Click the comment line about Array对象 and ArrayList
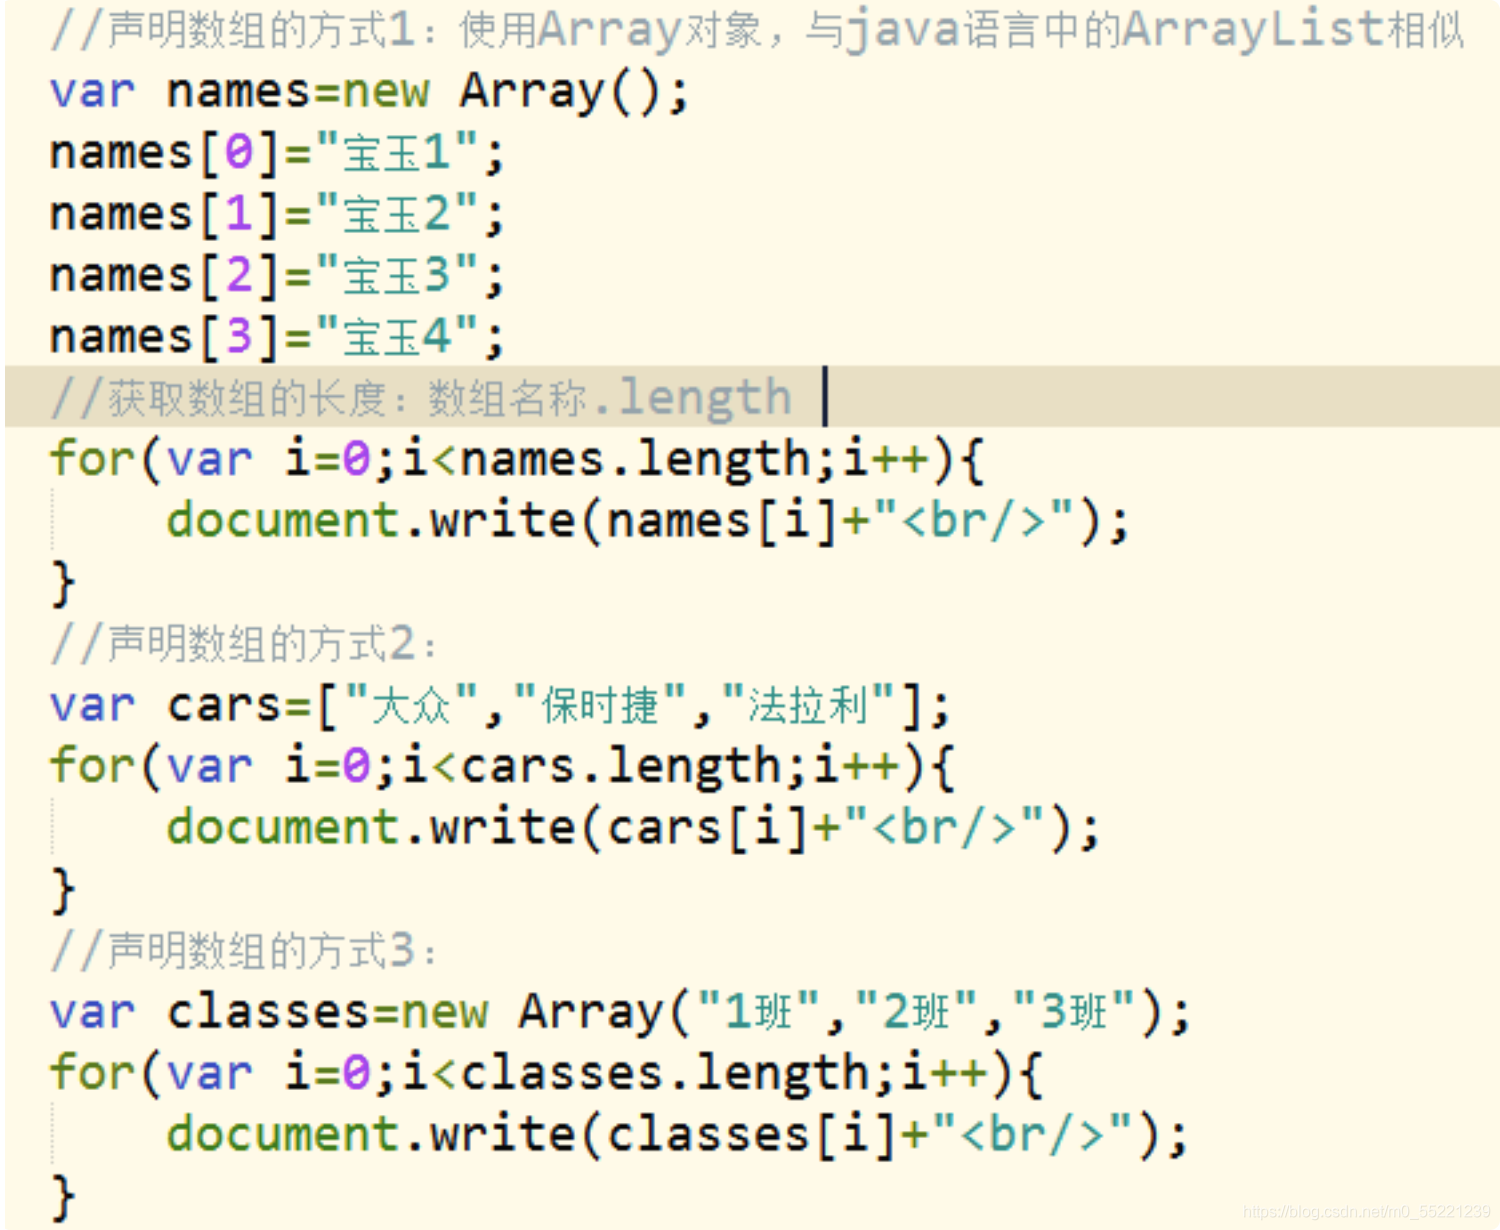Viewport: 1500px width, 1230px height. point(757,30)
